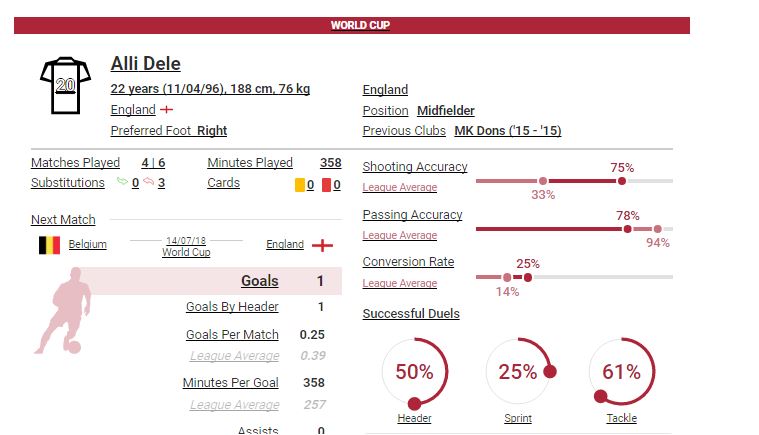Click the World Cup link under match date
759x435 pixels.
tap(186, 252)
